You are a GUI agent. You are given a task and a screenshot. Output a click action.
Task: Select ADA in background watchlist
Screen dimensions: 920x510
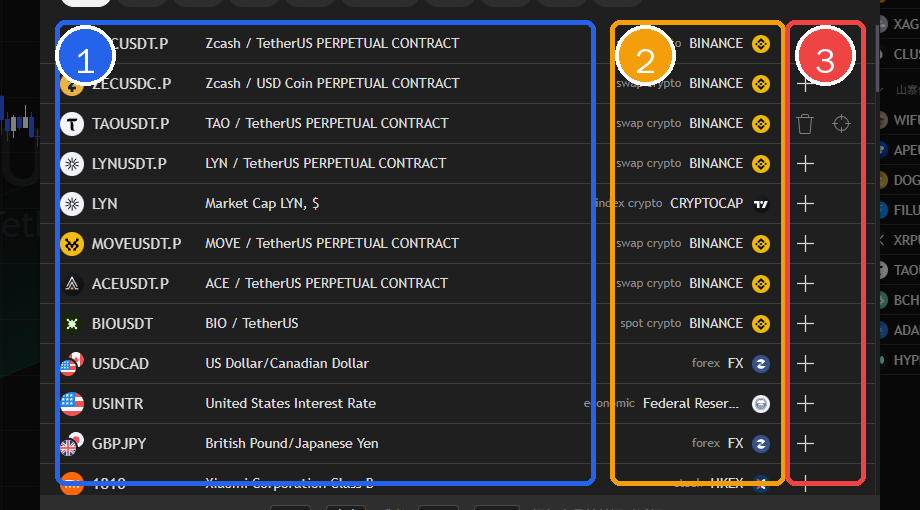906,330
